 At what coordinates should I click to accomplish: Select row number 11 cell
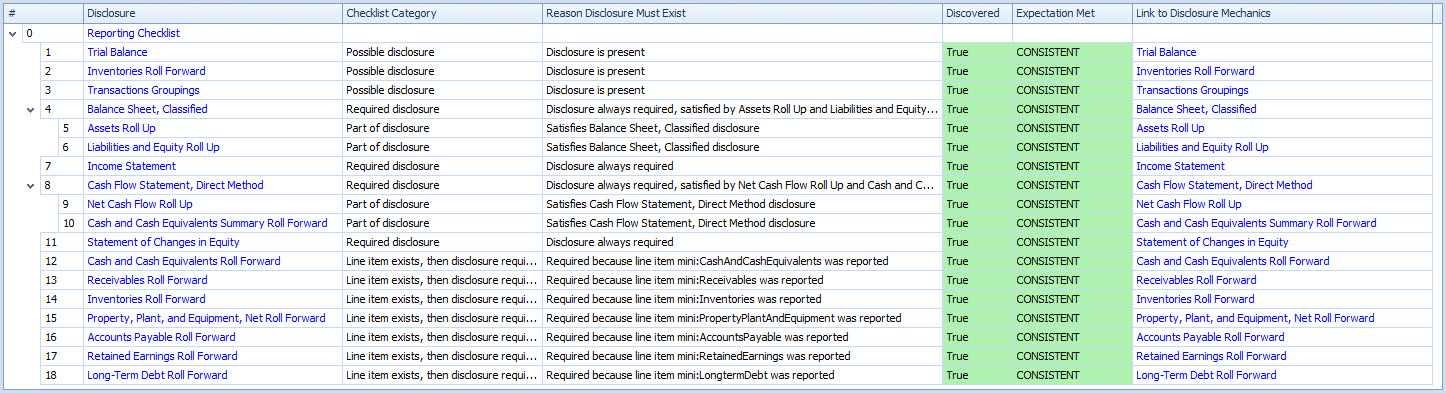pyautogui.click(x=62, y=242)
